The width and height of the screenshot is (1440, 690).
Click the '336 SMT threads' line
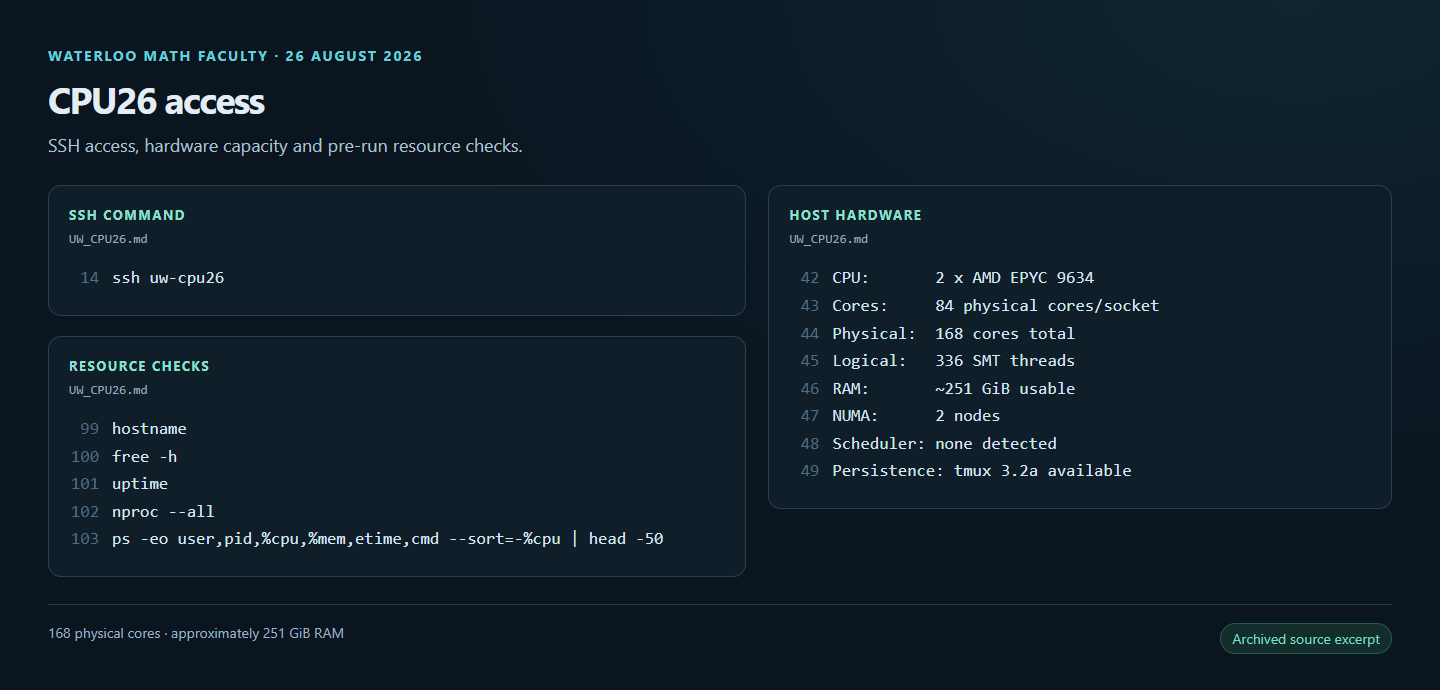point(953,360)
